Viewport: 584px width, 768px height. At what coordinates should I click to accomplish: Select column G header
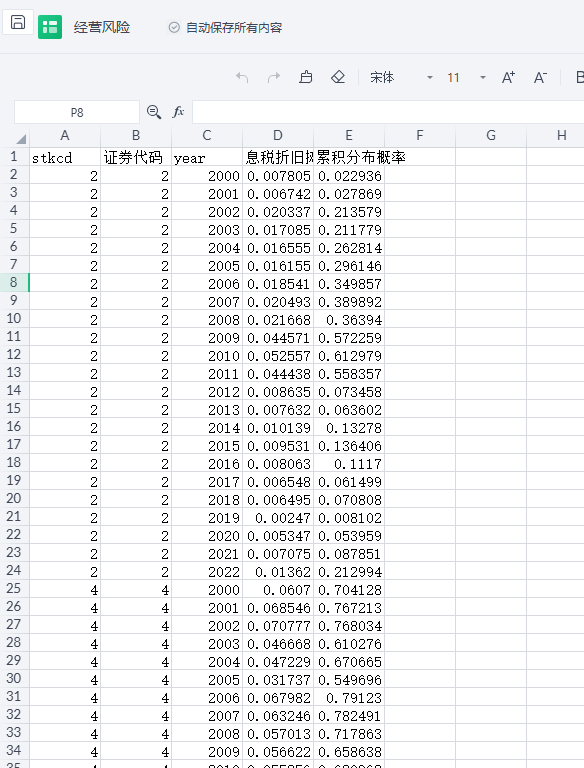pyautogui.click(x=491, y=136)
